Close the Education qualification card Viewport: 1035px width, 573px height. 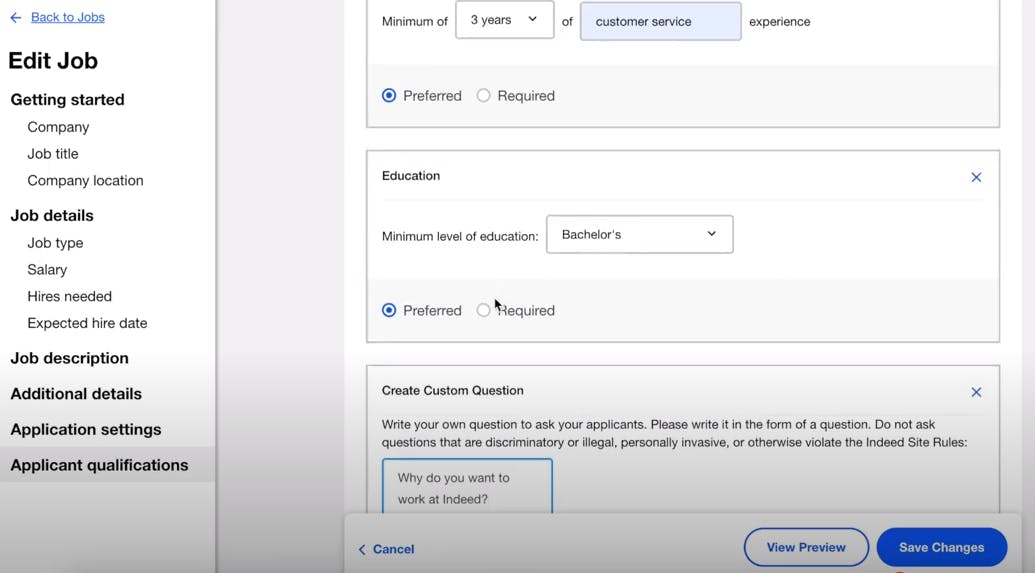point(976,178)
